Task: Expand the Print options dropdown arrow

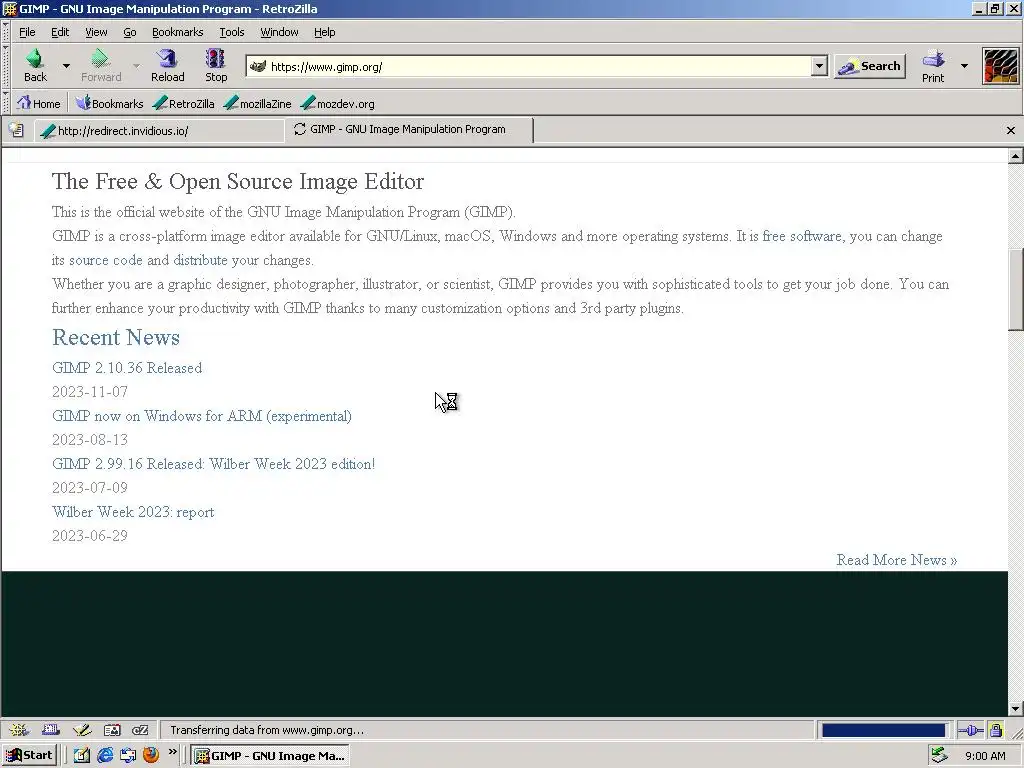Action: tap(964, 66)
